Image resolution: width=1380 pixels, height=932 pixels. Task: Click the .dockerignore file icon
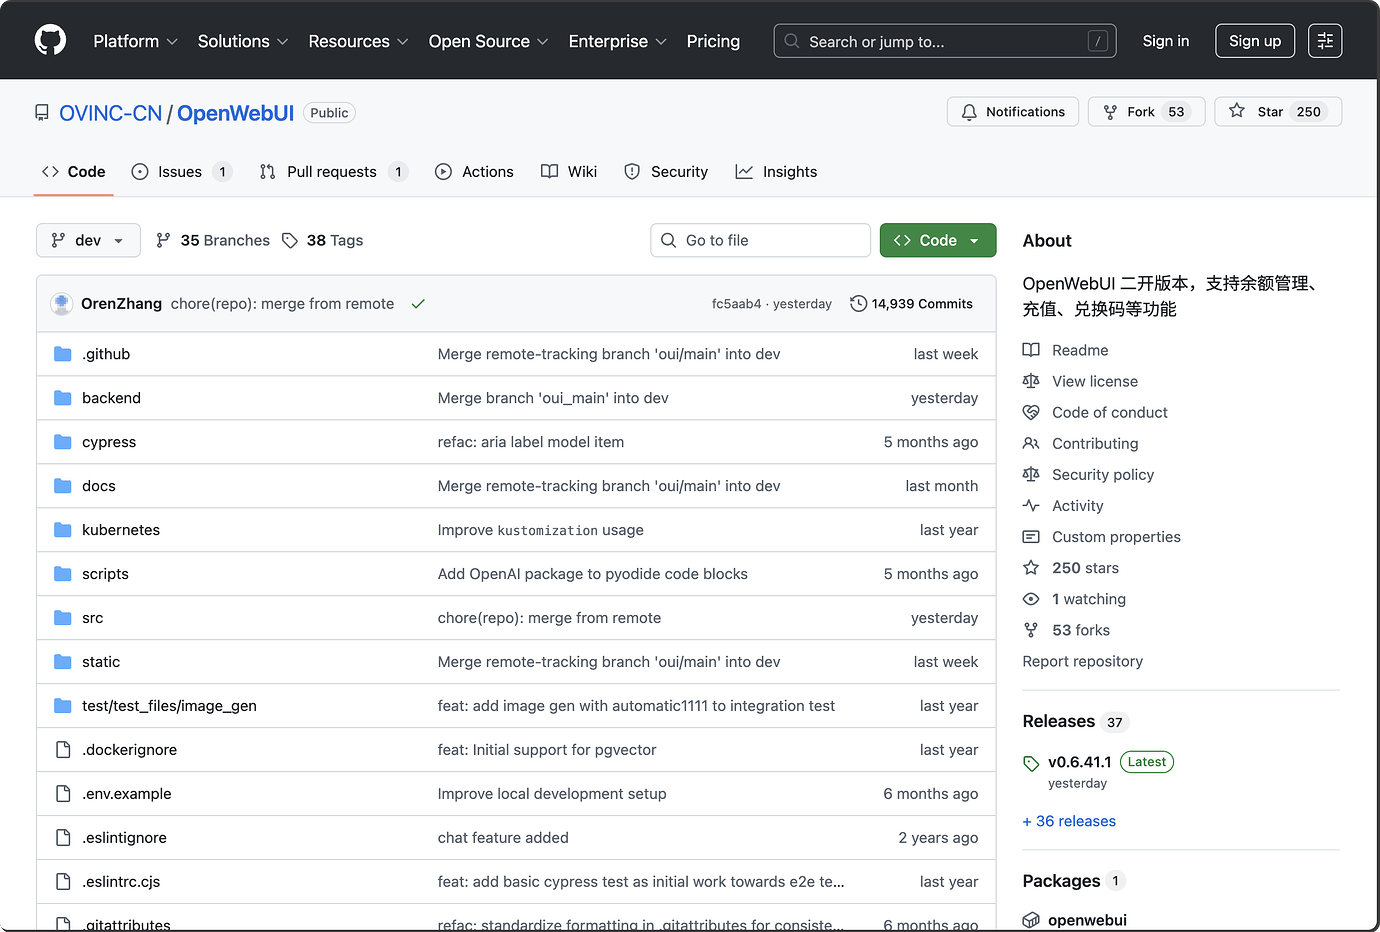pyautogui.click(x=63, y=750)
